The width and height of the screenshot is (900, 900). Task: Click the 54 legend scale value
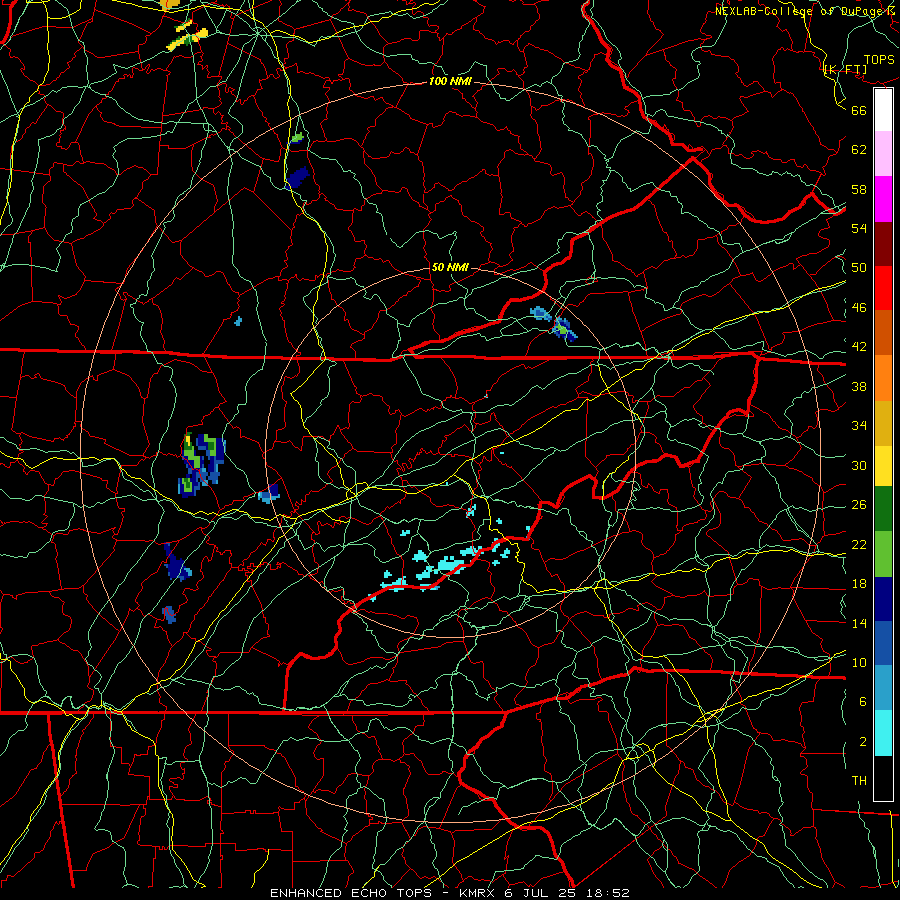(859, 228)
